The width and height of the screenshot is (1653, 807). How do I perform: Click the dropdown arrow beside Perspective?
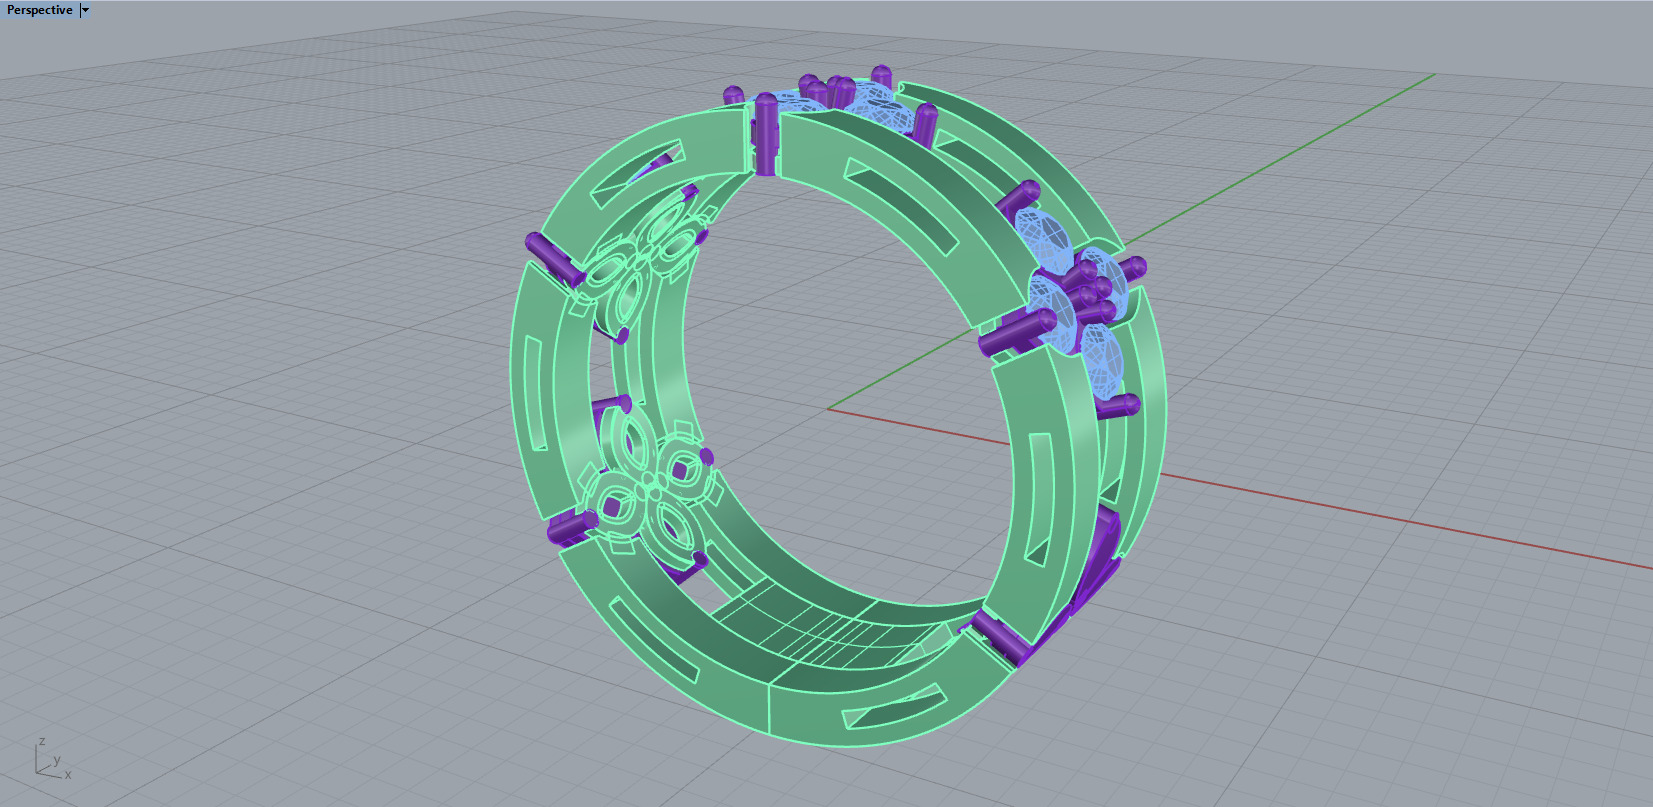tap(86, 10)
